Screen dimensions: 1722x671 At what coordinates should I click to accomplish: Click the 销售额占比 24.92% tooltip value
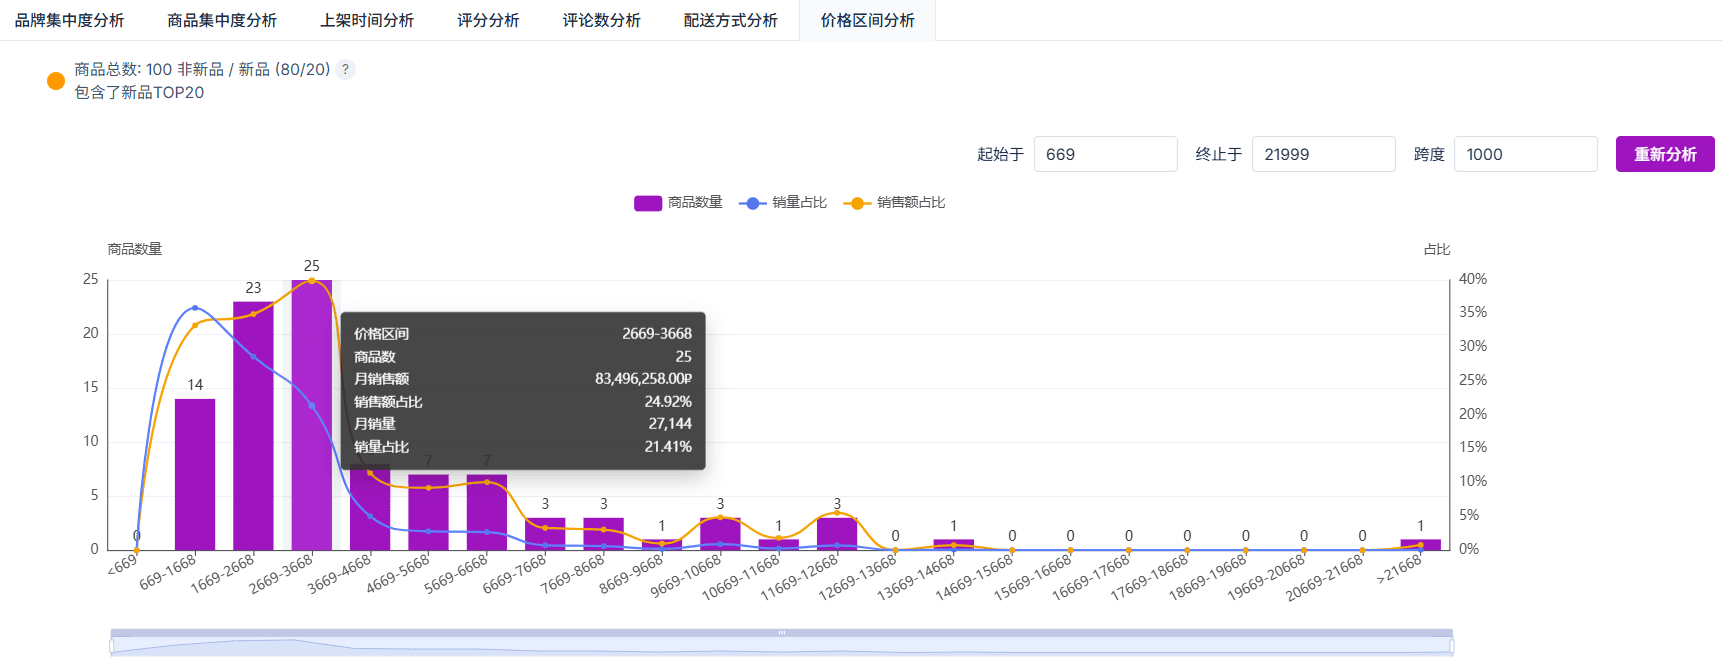coord(668,402)
